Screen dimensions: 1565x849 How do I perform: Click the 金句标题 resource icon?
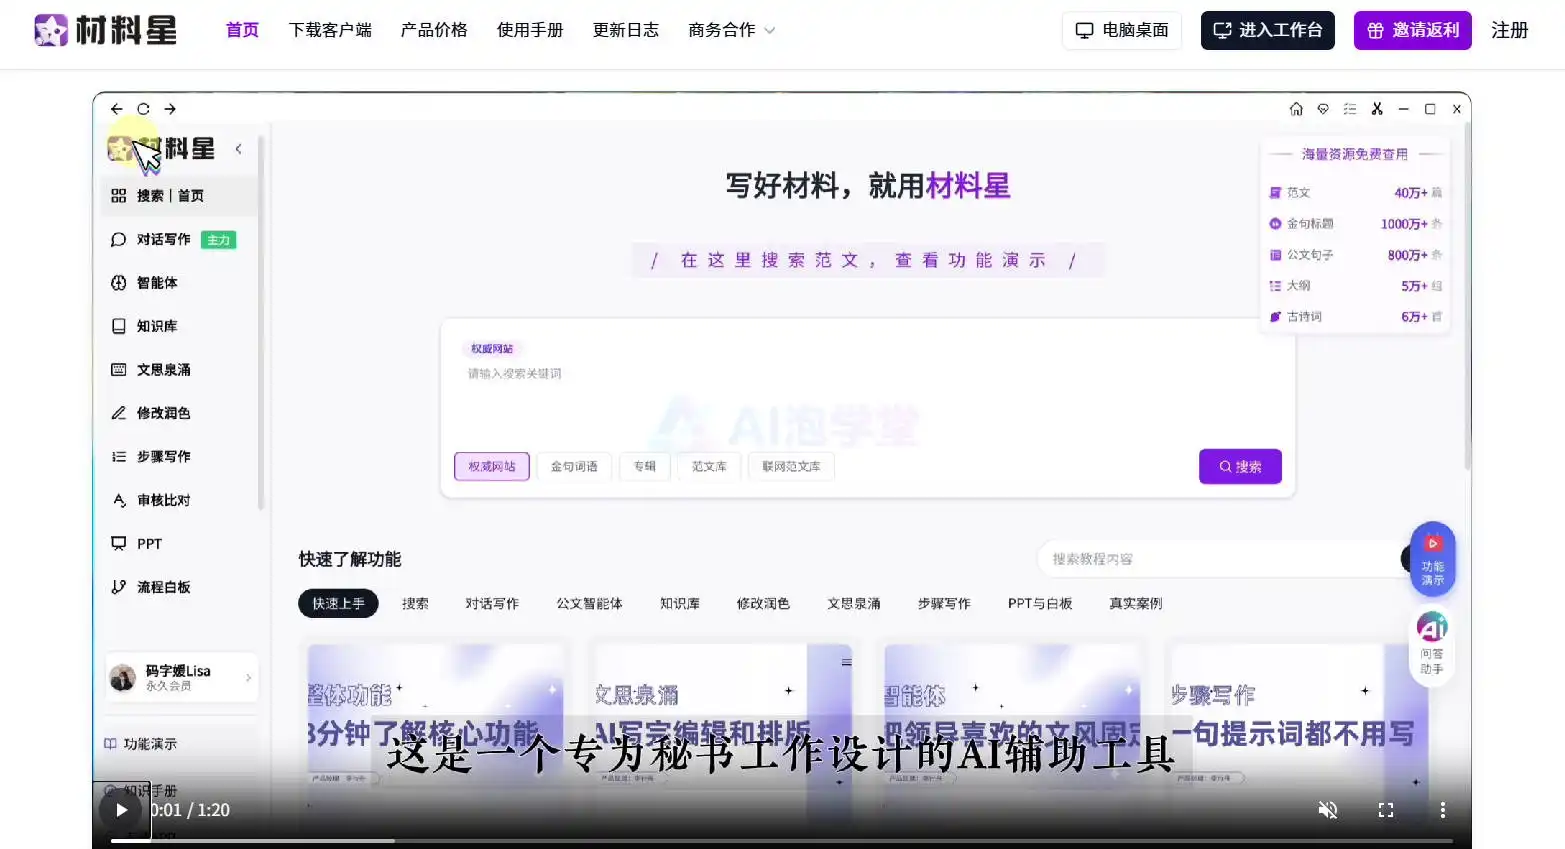click(1275, 224)
